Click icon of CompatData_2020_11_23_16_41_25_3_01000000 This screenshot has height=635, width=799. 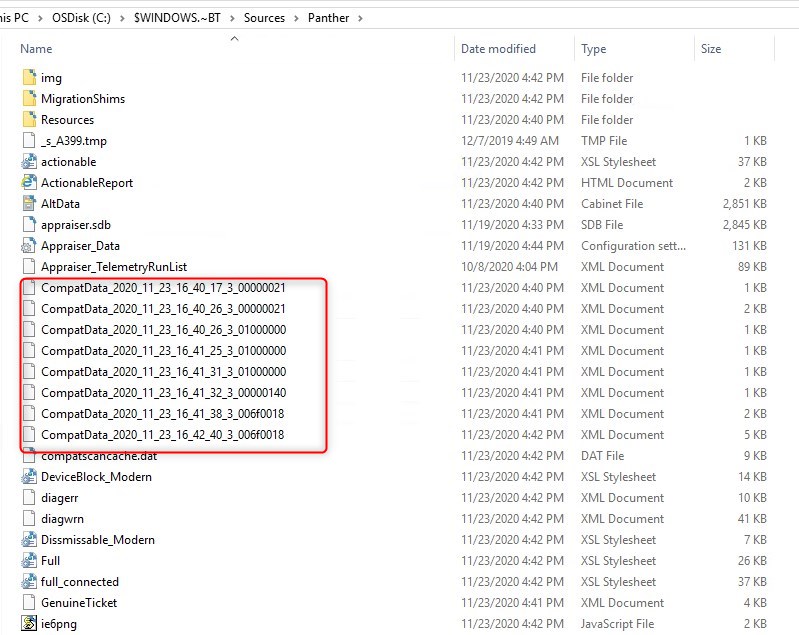pos(30,351)
